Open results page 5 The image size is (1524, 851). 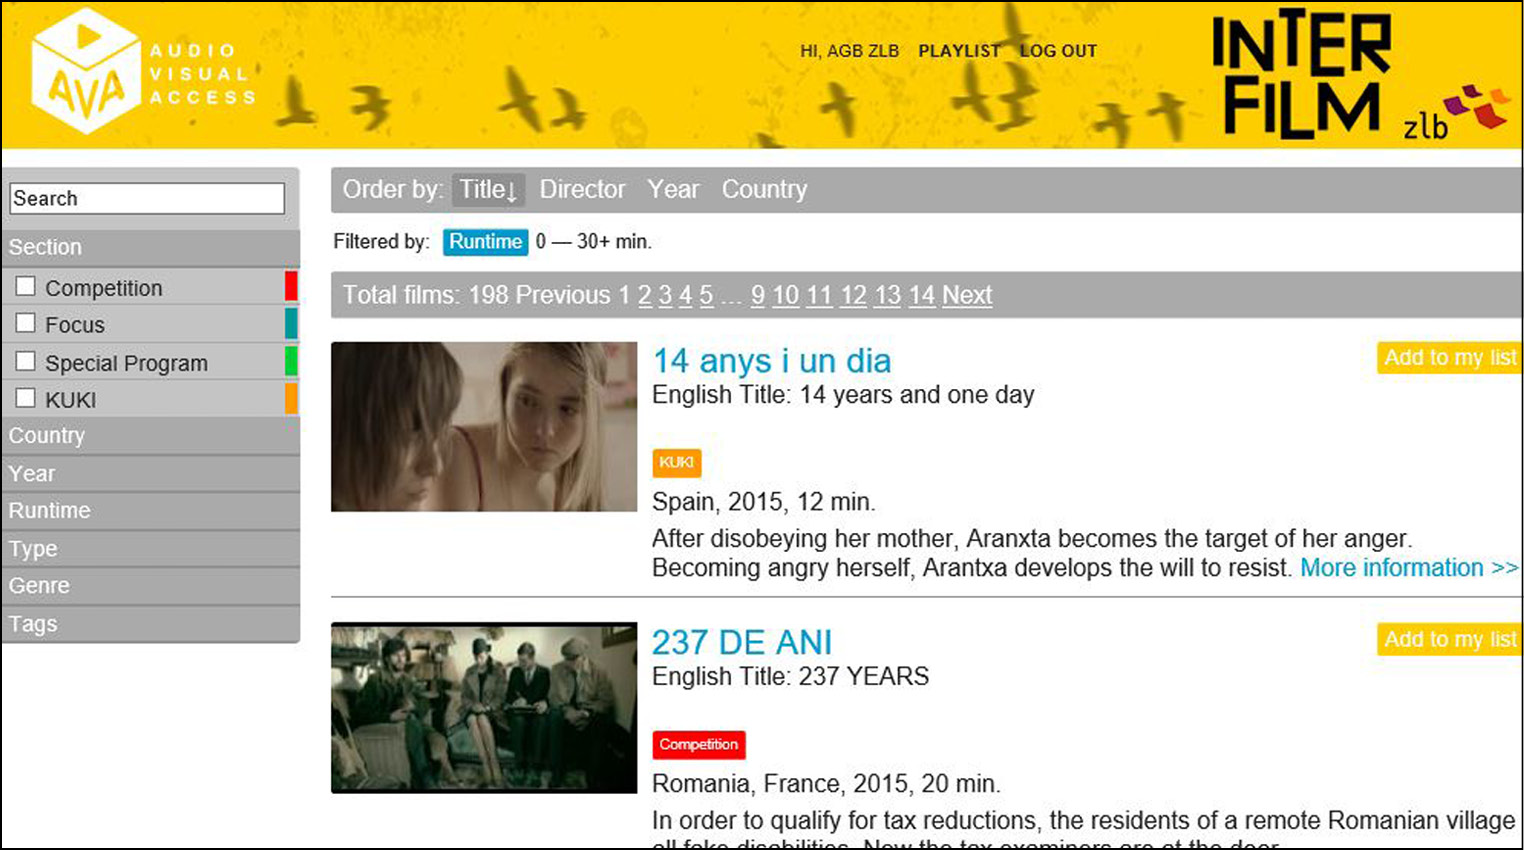pos(706,295)
